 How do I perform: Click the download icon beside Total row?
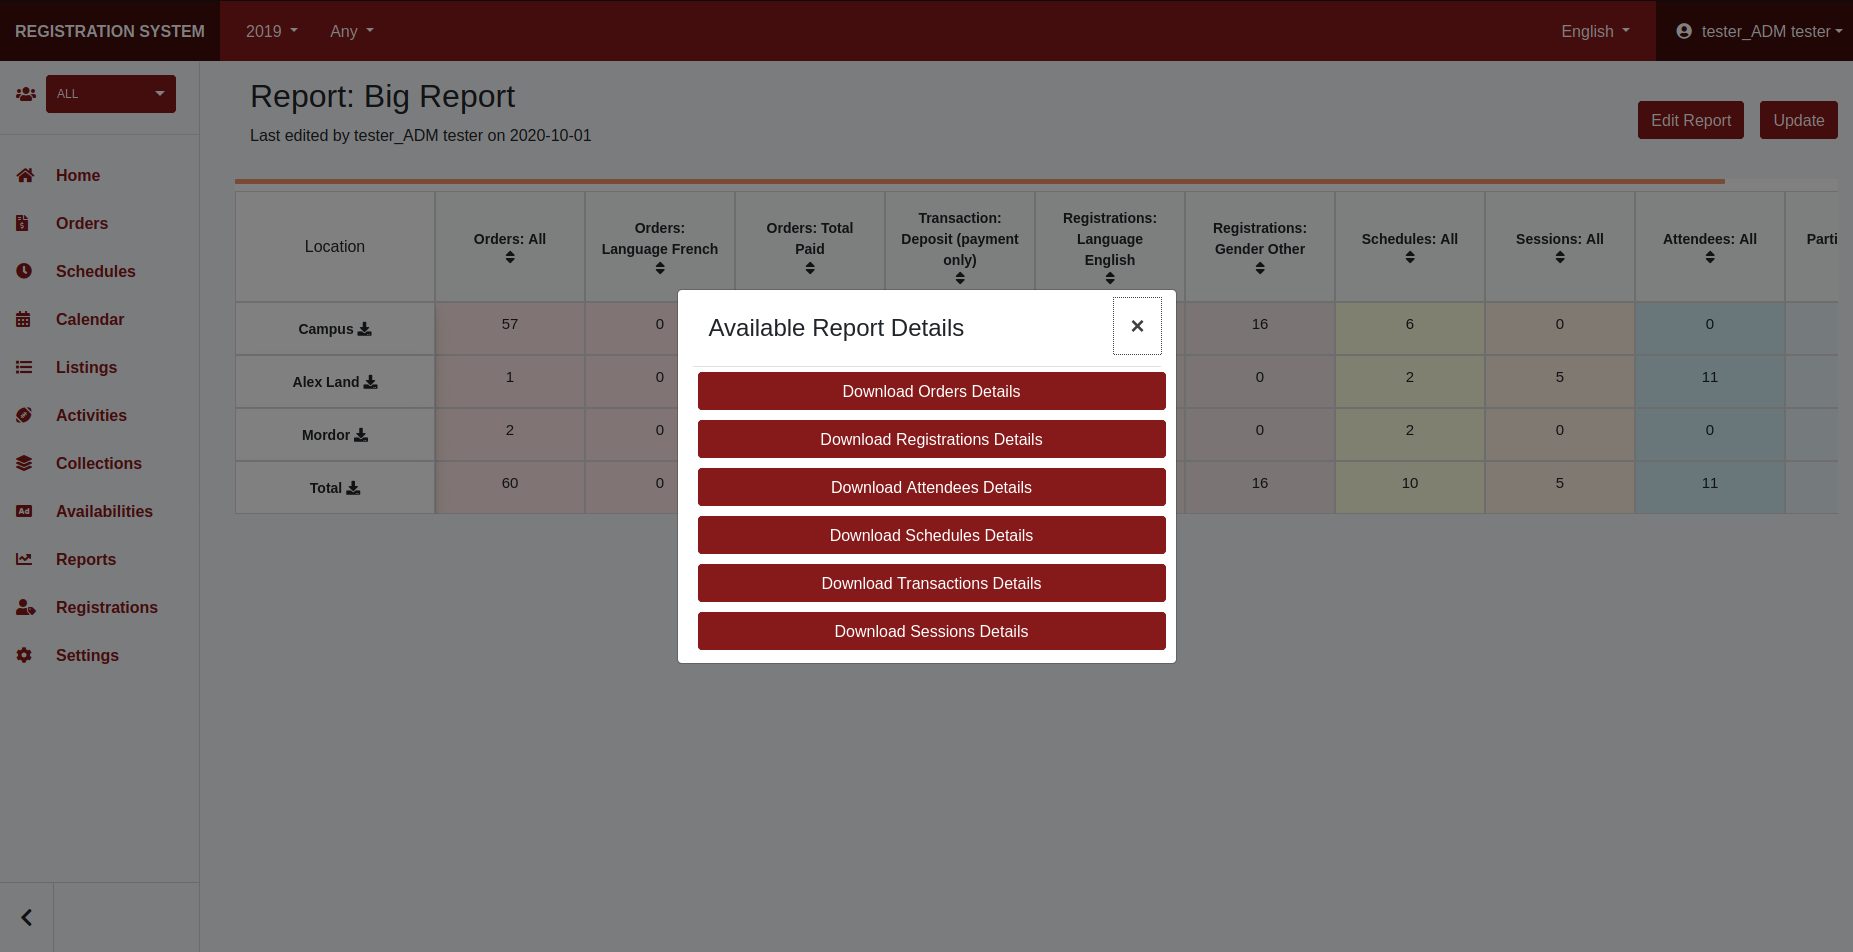coord(355,487)
